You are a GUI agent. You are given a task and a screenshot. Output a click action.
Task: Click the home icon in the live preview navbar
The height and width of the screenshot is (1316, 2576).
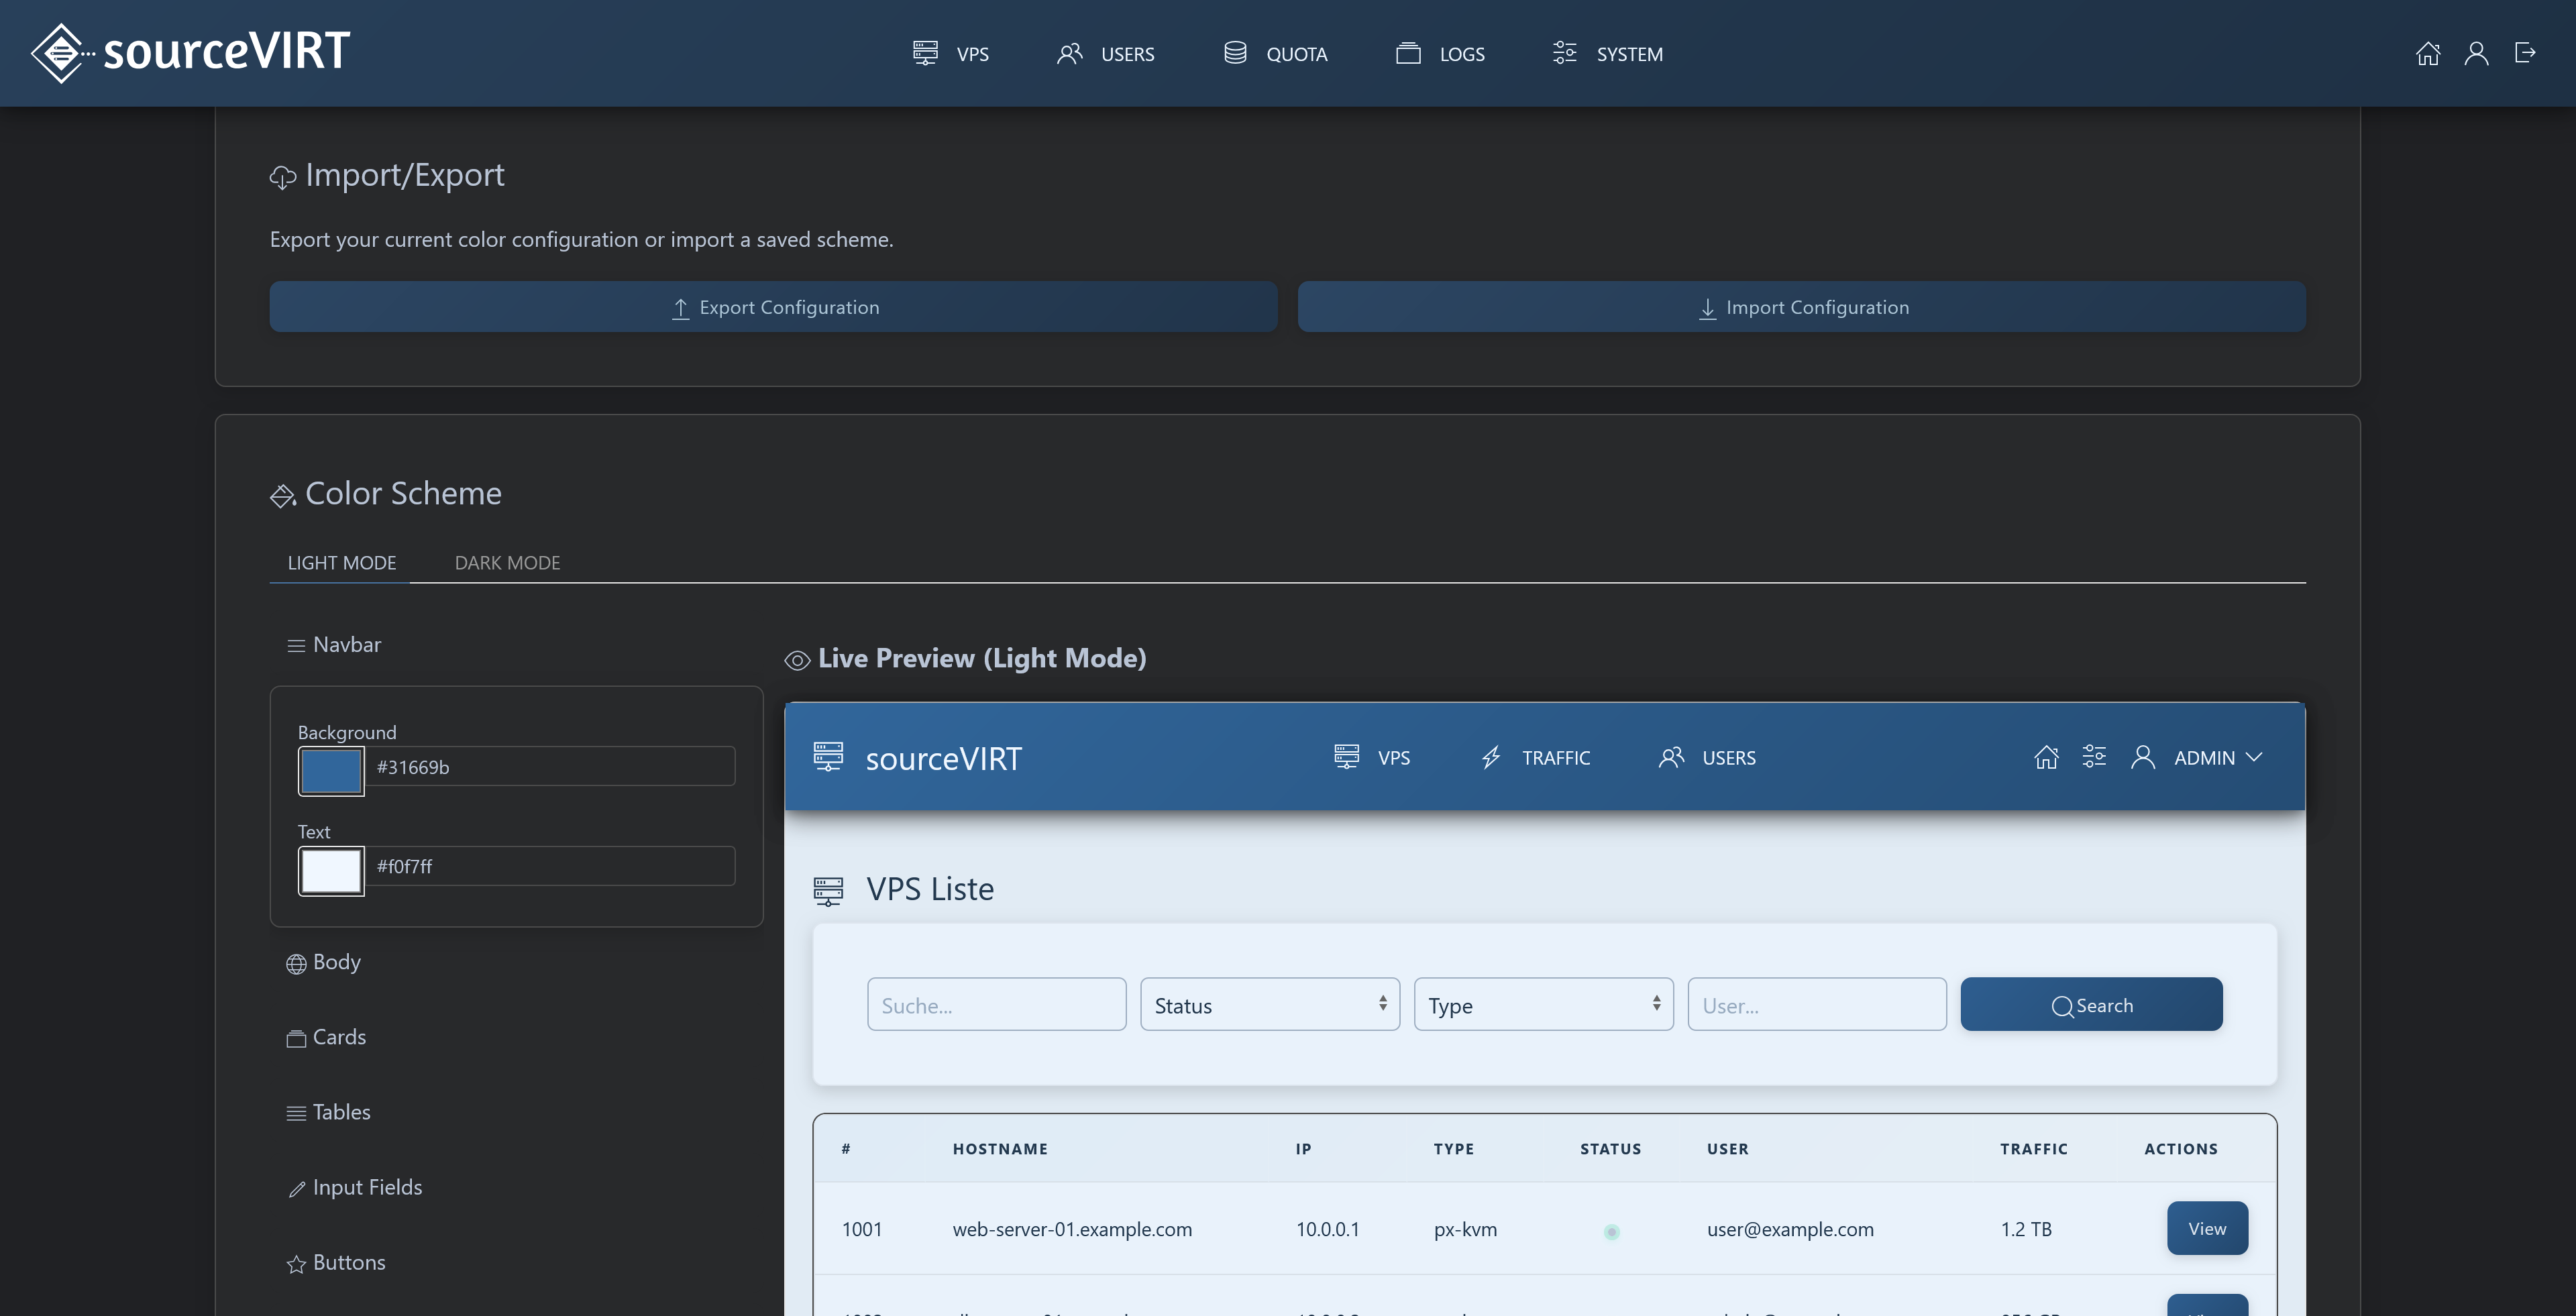pyautogui.click(x=2046, y=757)
